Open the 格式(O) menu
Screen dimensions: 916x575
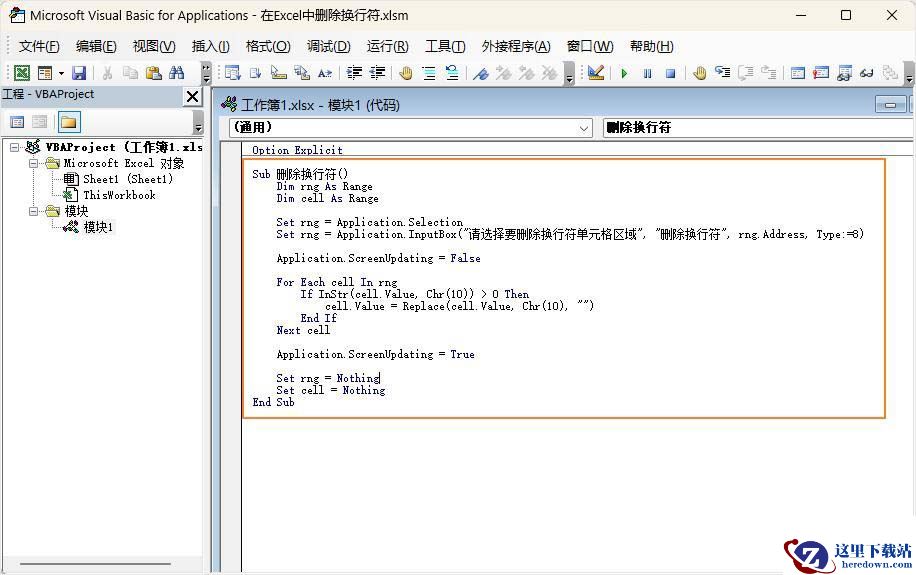(268, 46)
